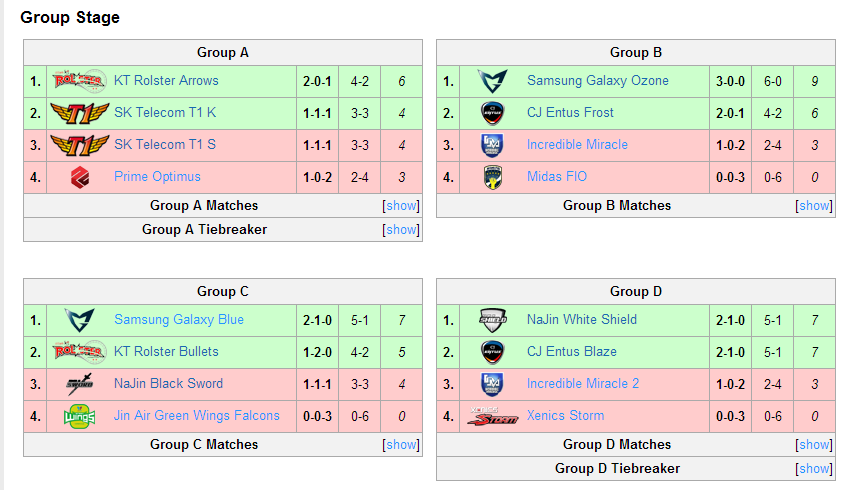Click the KT Rolster Arrows team logo

pyautogui.click(x=79, y=81)
